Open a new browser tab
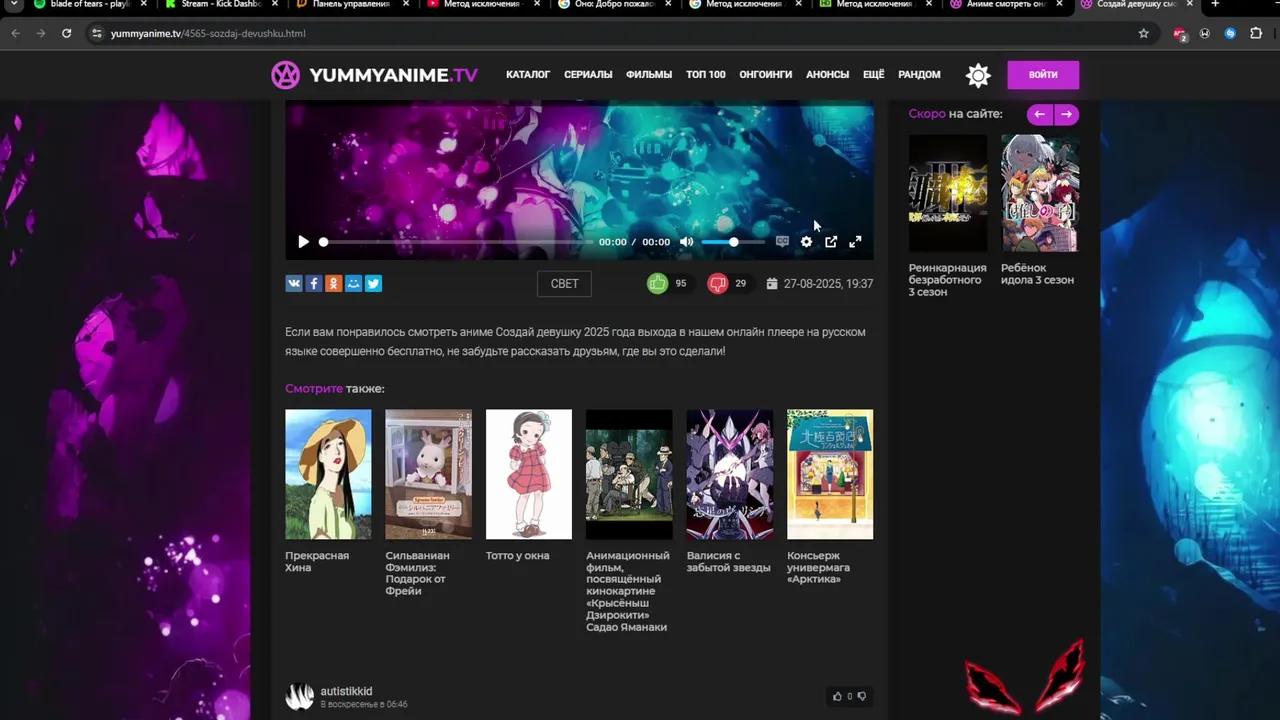 click(1215, 5)
